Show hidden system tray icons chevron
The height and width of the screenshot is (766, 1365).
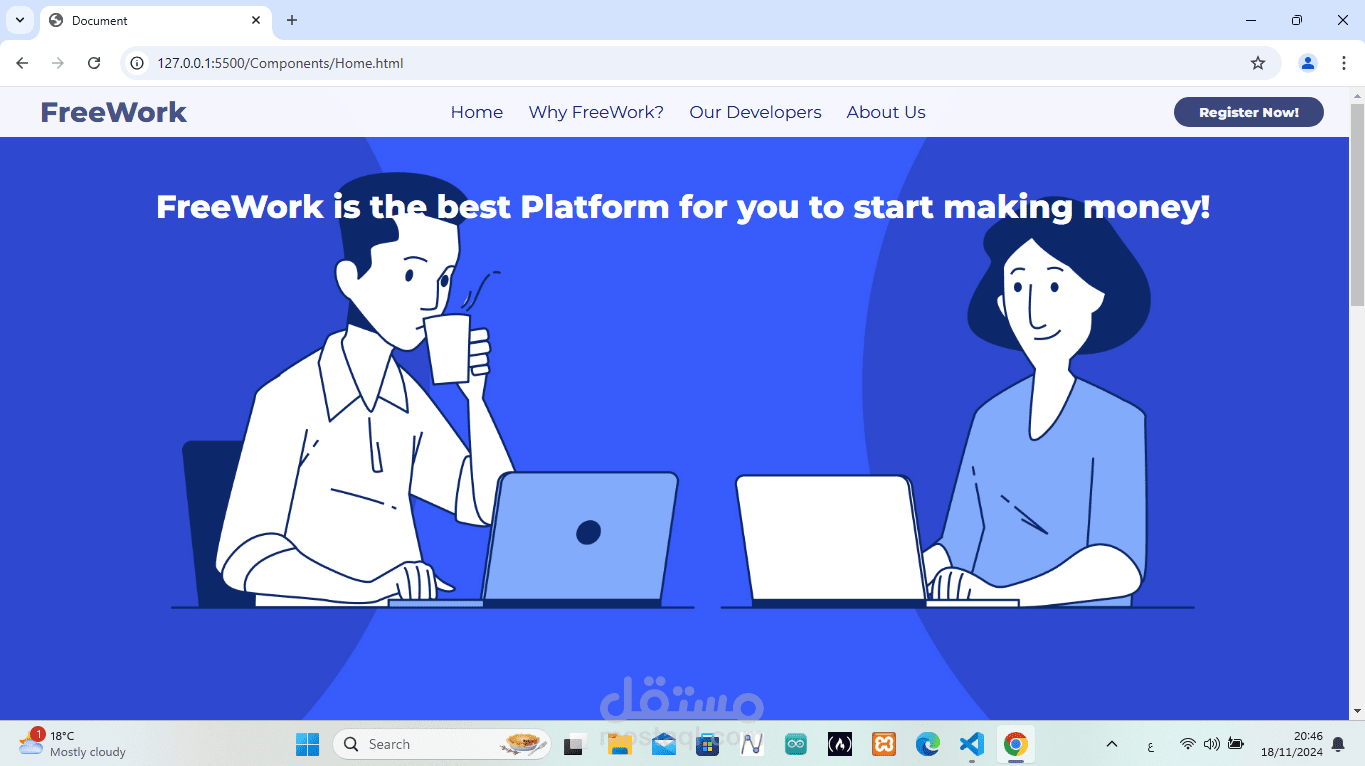1111,744
